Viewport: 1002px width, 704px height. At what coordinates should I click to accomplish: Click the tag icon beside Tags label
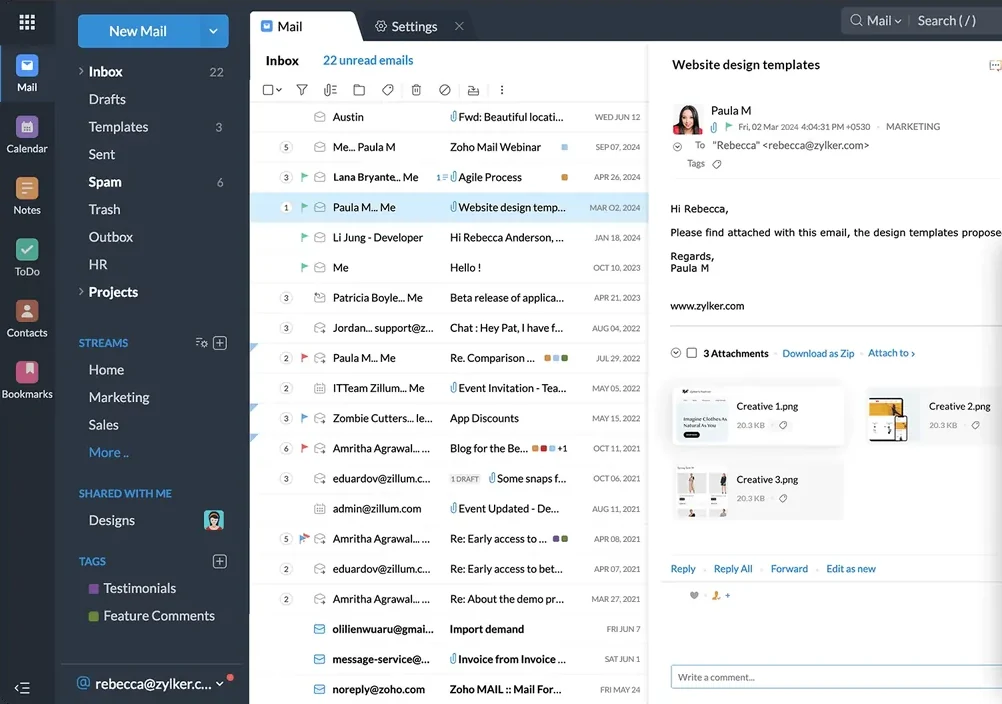(x=717, y=164)
